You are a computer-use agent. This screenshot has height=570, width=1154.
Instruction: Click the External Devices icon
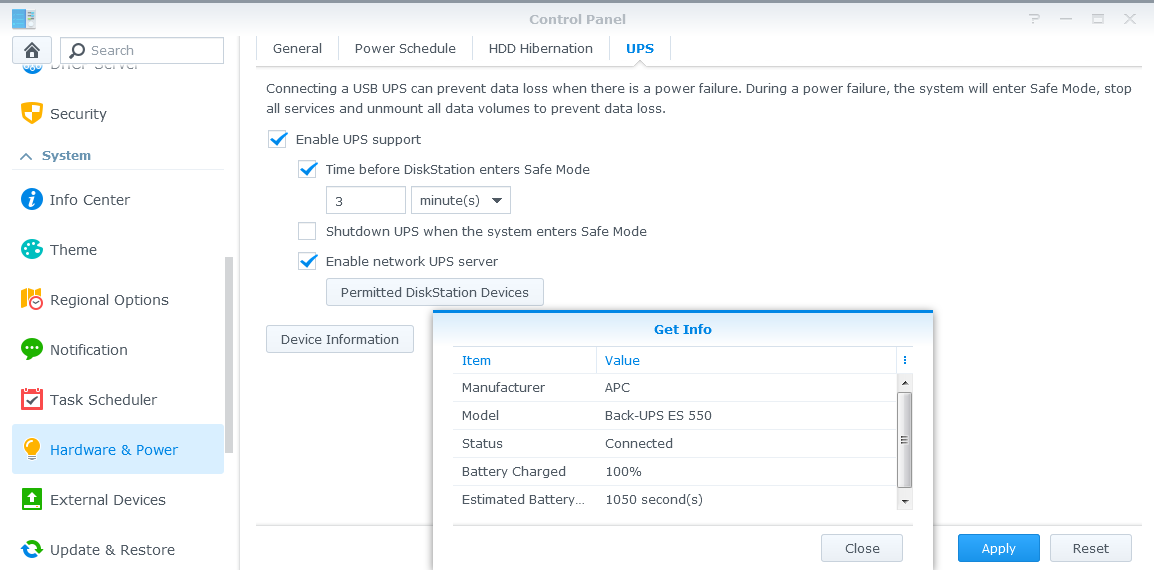point(32,499)
